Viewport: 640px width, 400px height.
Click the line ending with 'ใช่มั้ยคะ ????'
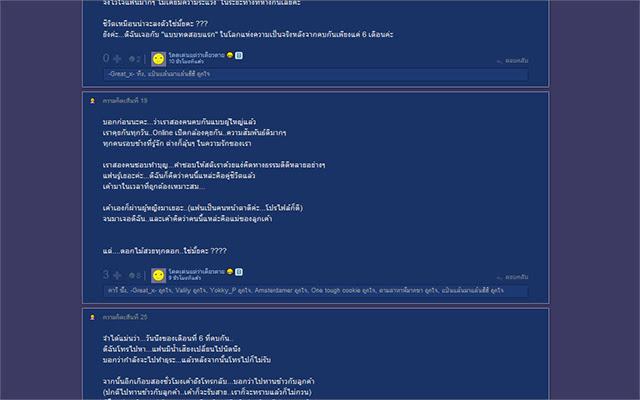[164, 251]
